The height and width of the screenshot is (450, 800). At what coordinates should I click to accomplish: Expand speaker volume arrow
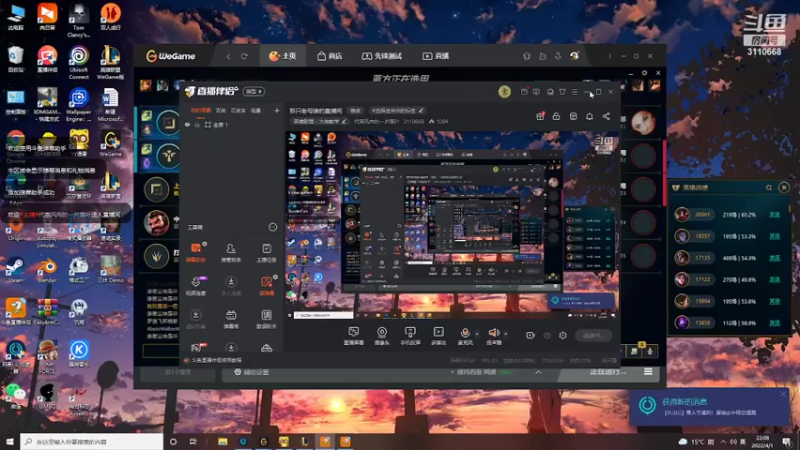[x=506, y=334]
